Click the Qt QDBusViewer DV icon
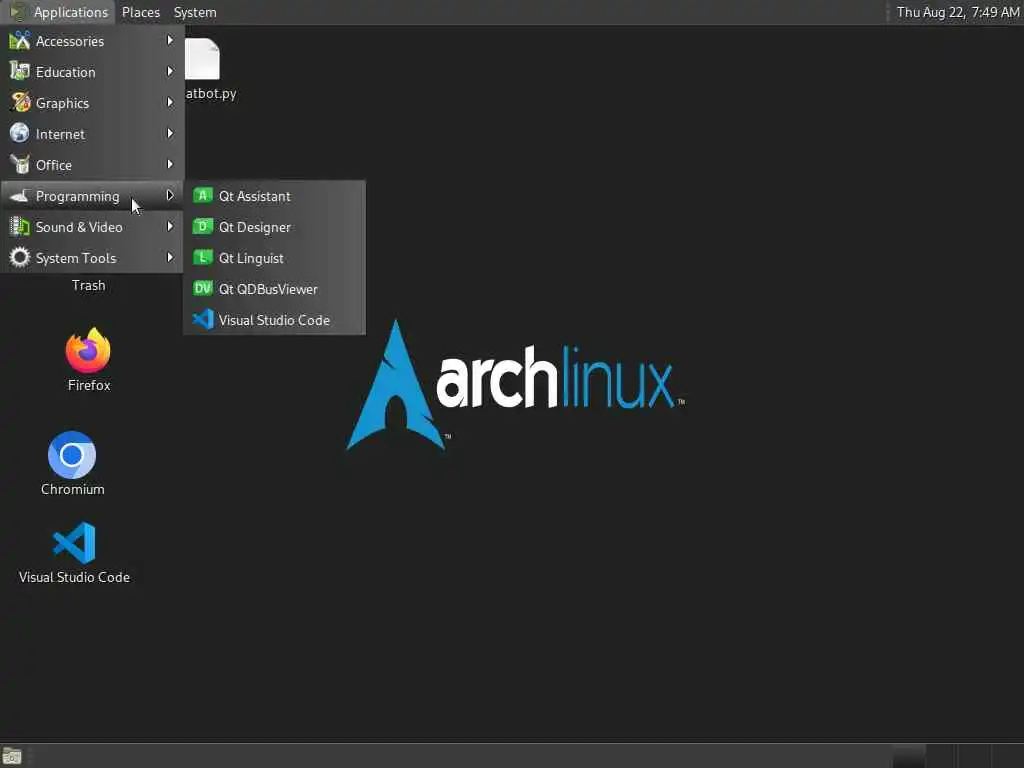The width and height of the screenshot is (1024, 768). pos(202,289)
